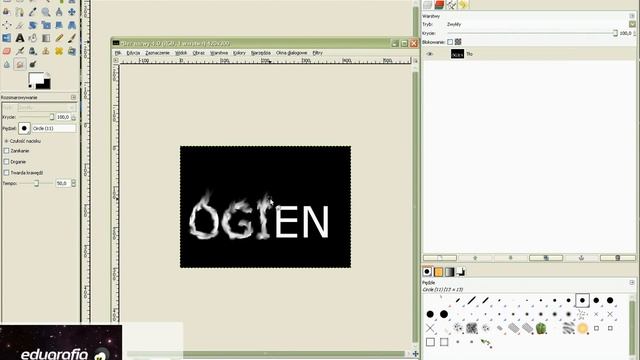Select the Dodge/Burn tool
This screenshot has width=640, height=360.
pos(33,64)
